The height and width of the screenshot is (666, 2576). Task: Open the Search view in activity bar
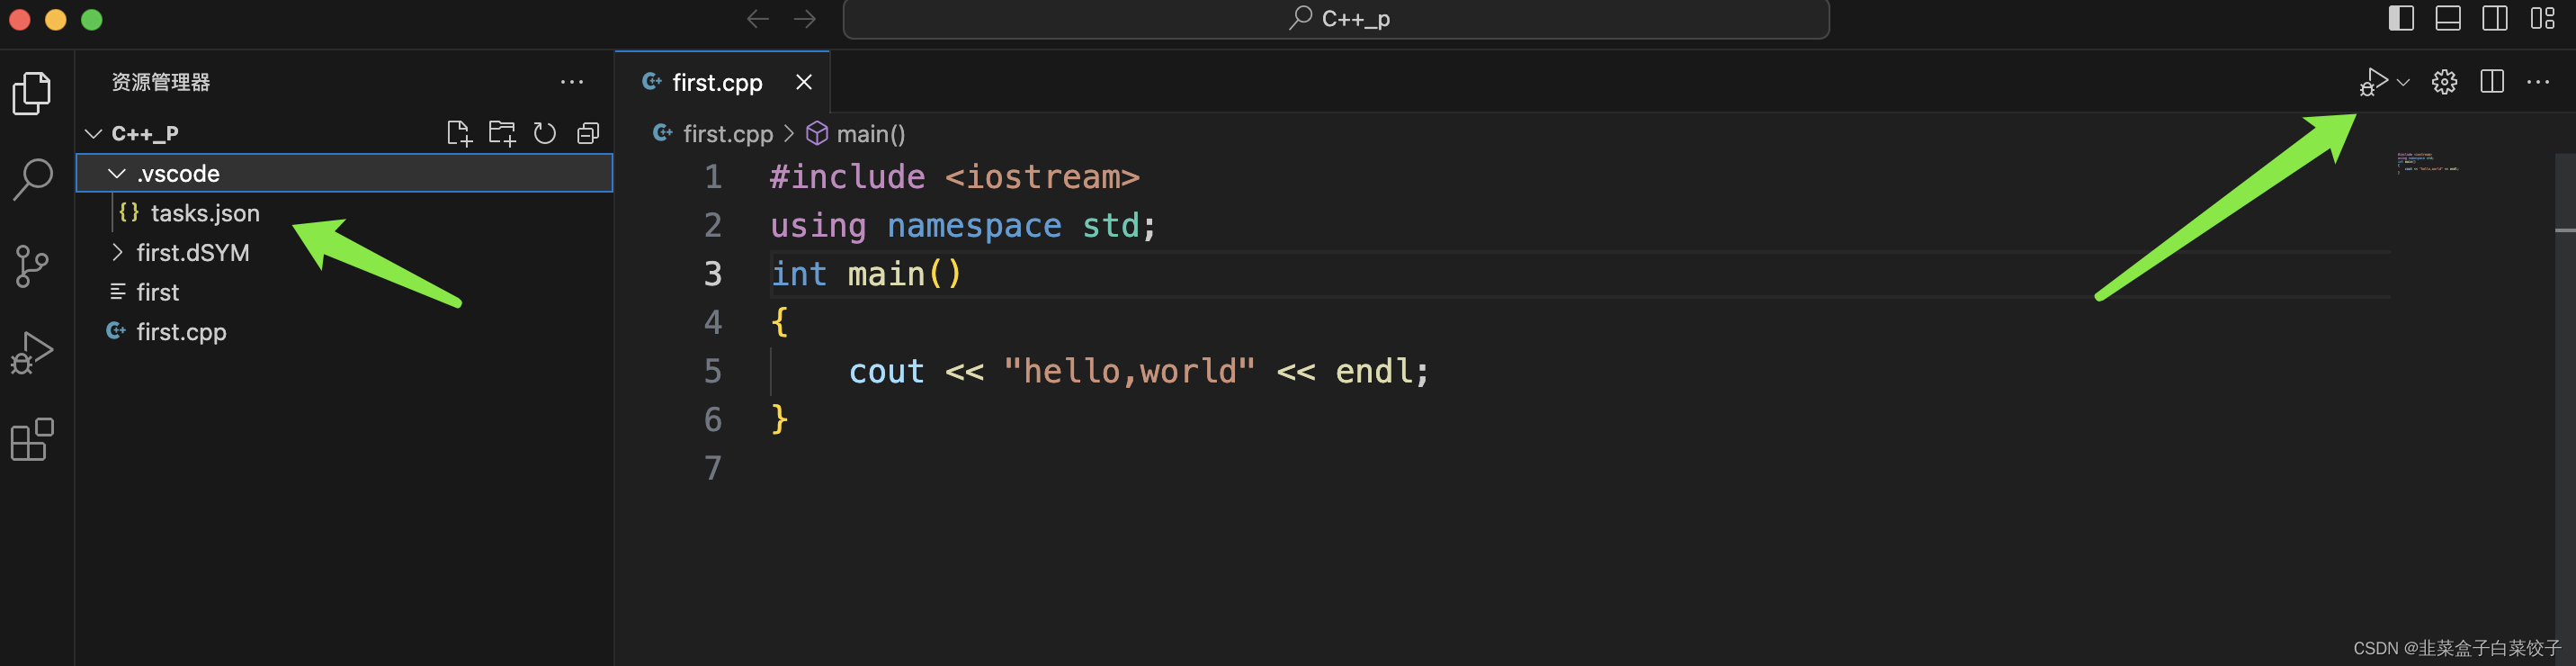(x=32, y=180)
